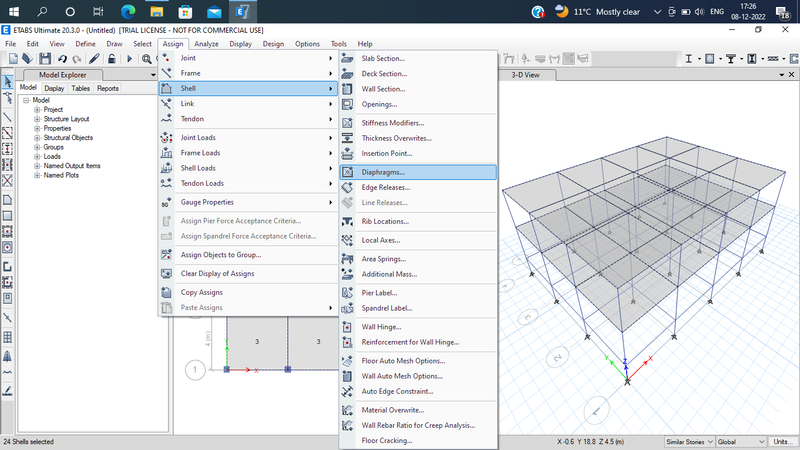Click the Spandrel Label icon
Viewport: 800px width, 450px height.
click(x=347, y=308)
